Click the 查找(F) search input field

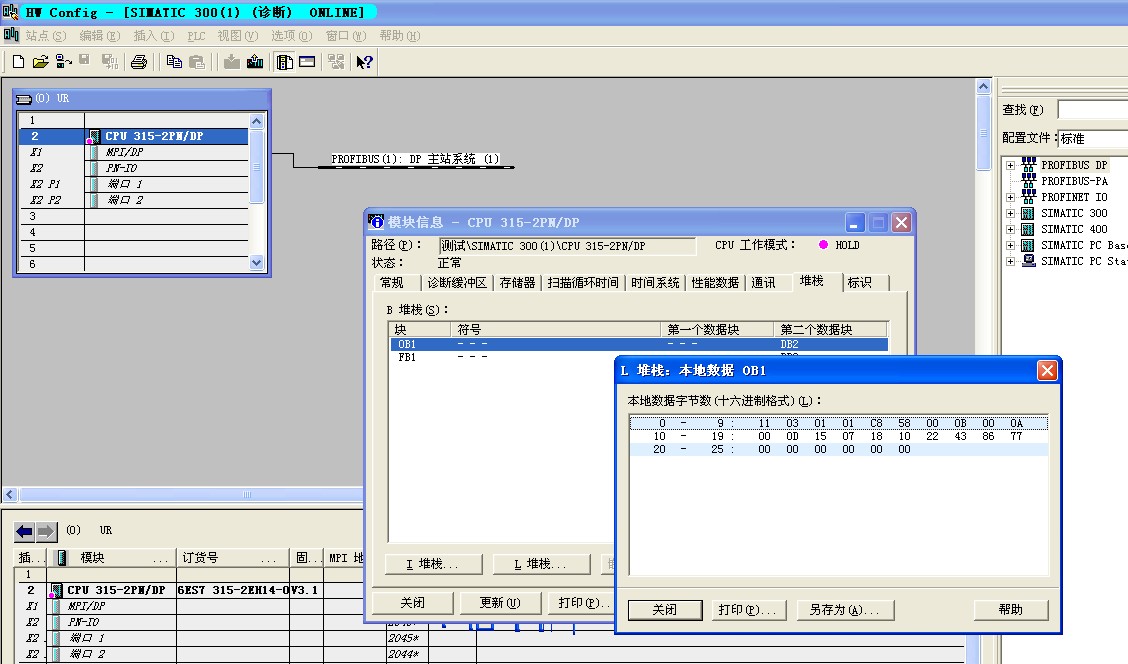(1093, 109)
